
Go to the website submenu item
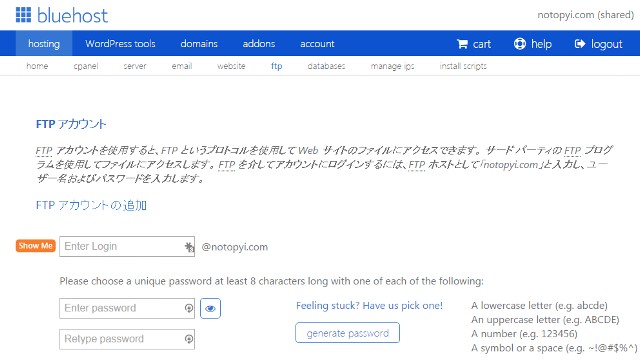coord(231,66)
